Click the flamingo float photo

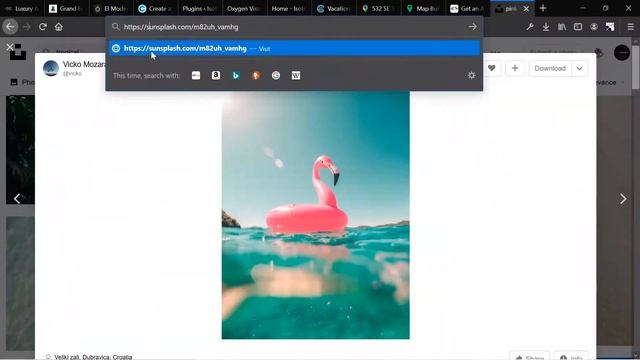click(x=316, y=215)
